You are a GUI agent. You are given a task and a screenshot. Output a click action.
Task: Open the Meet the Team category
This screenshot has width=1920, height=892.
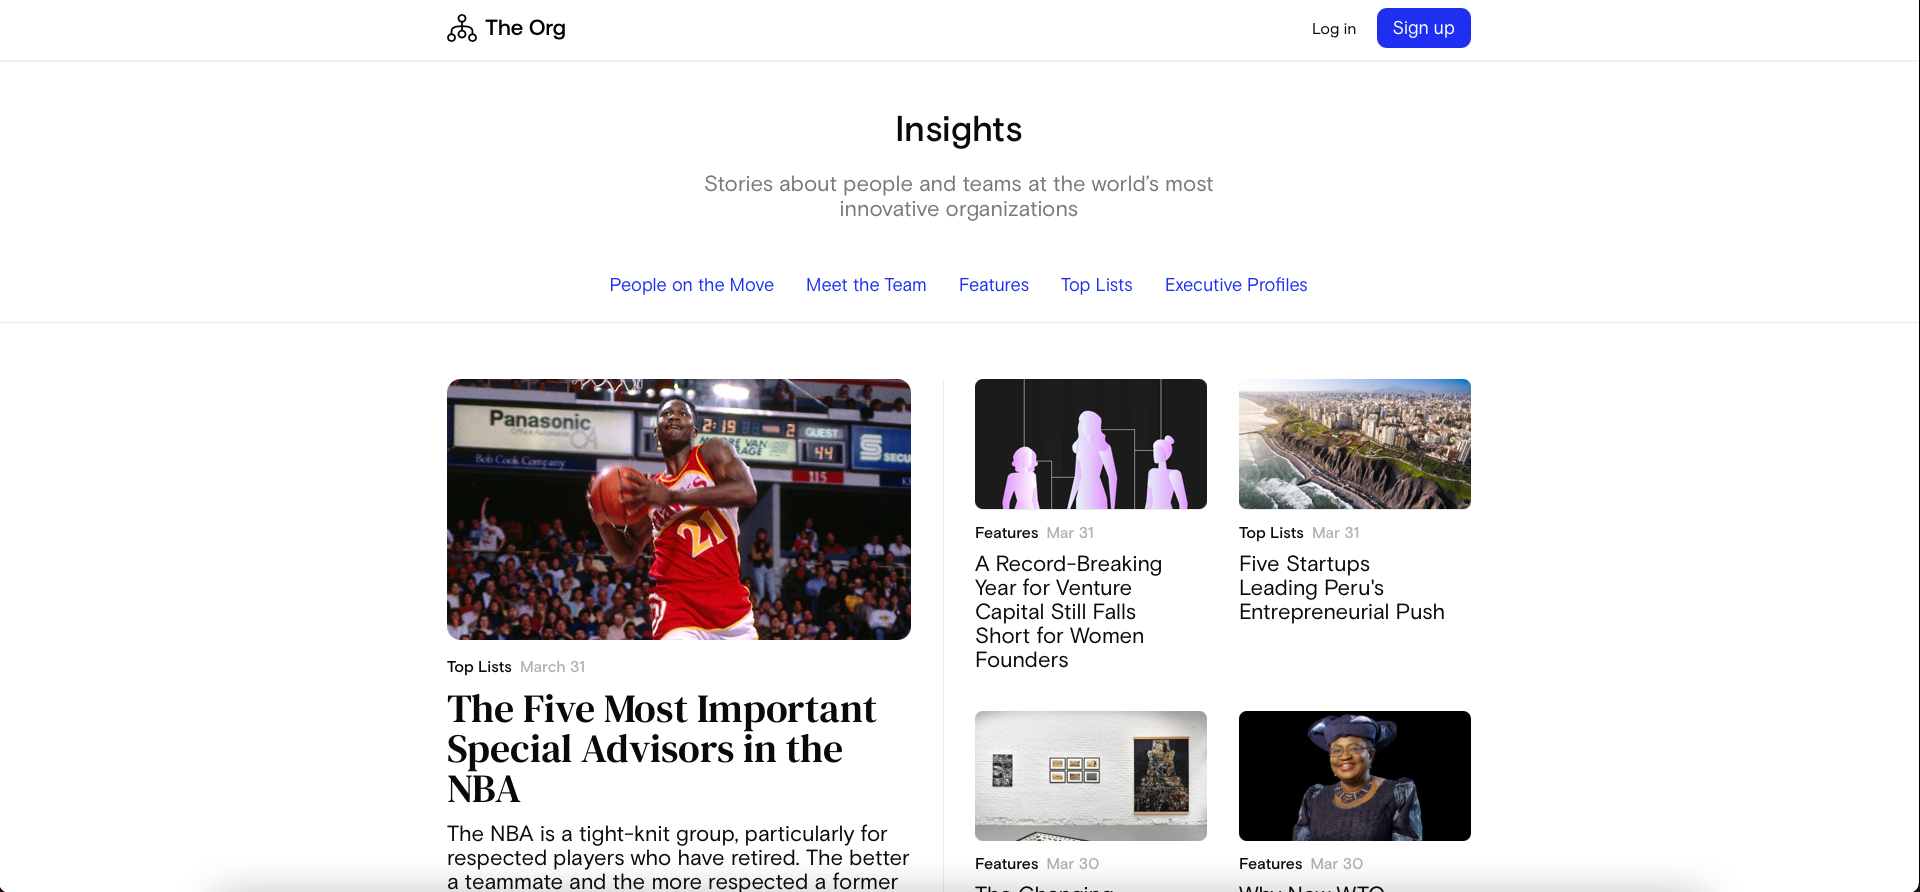tap(866, 285)
